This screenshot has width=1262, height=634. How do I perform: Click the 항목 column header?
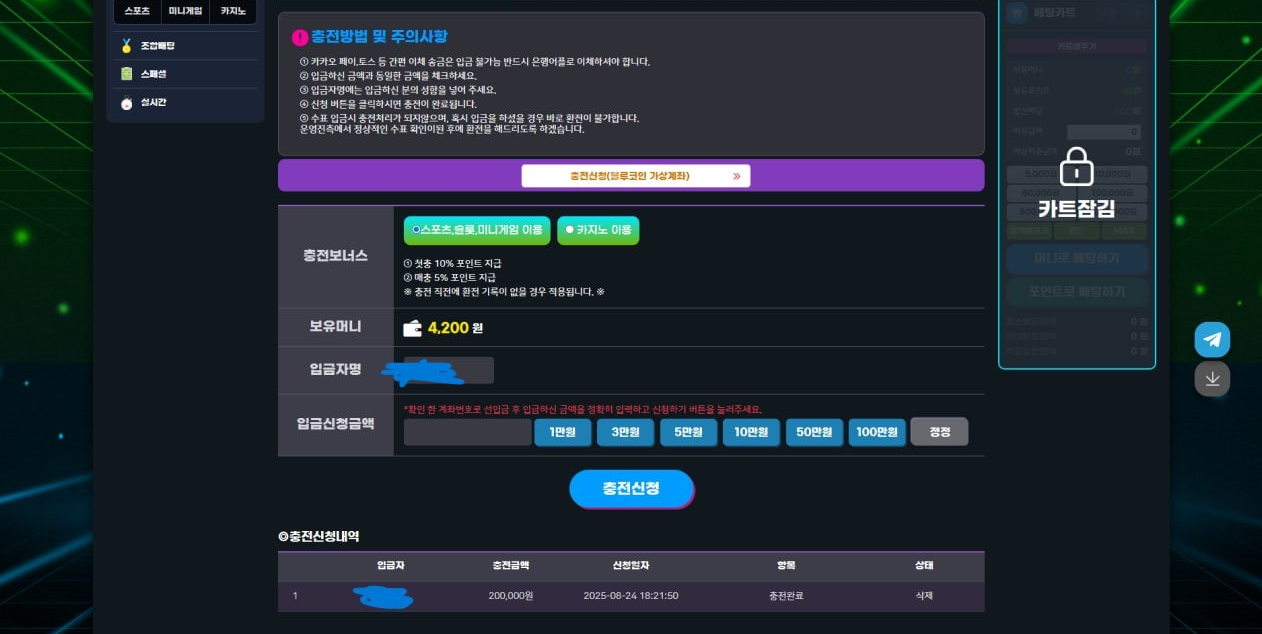tap(785, 565)
